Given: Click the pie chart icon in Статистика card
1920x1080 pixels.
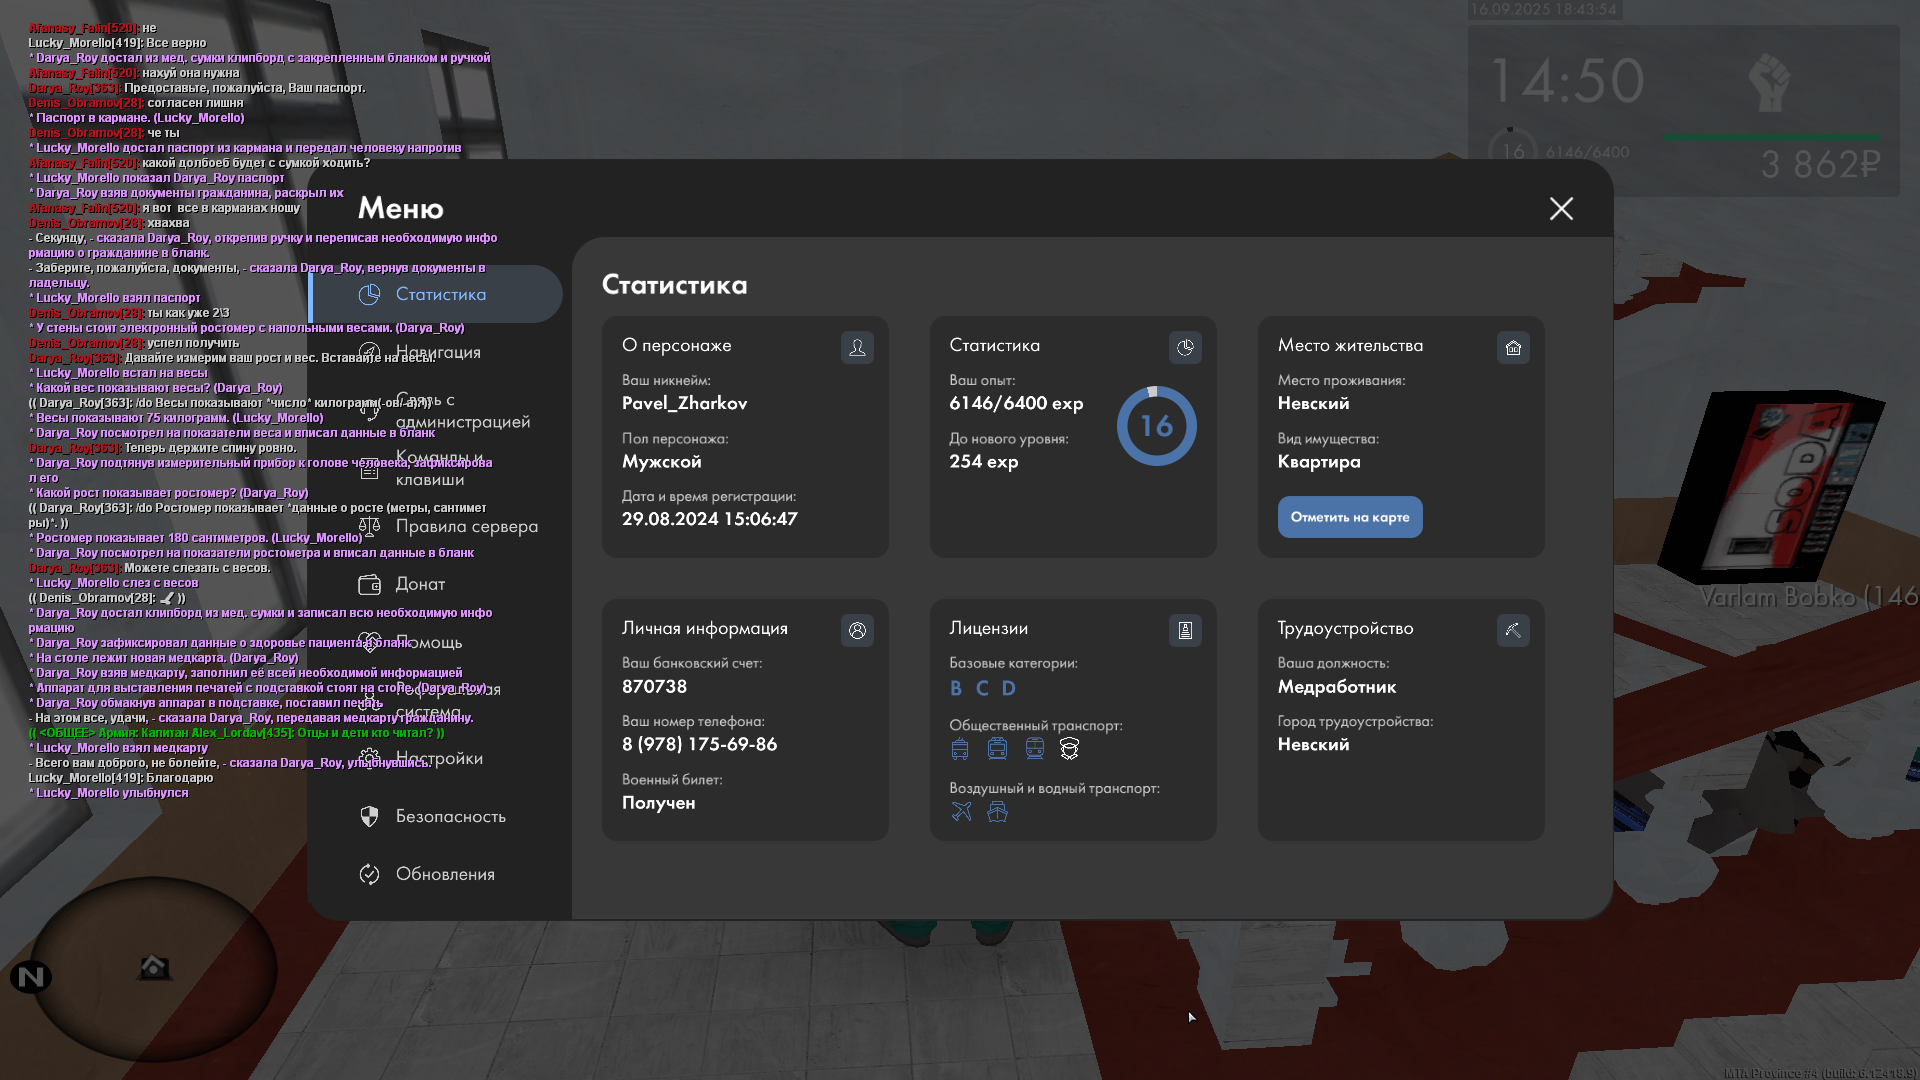Looking at the screenshot, I should pyautogui.click(x=1185, y=347).
